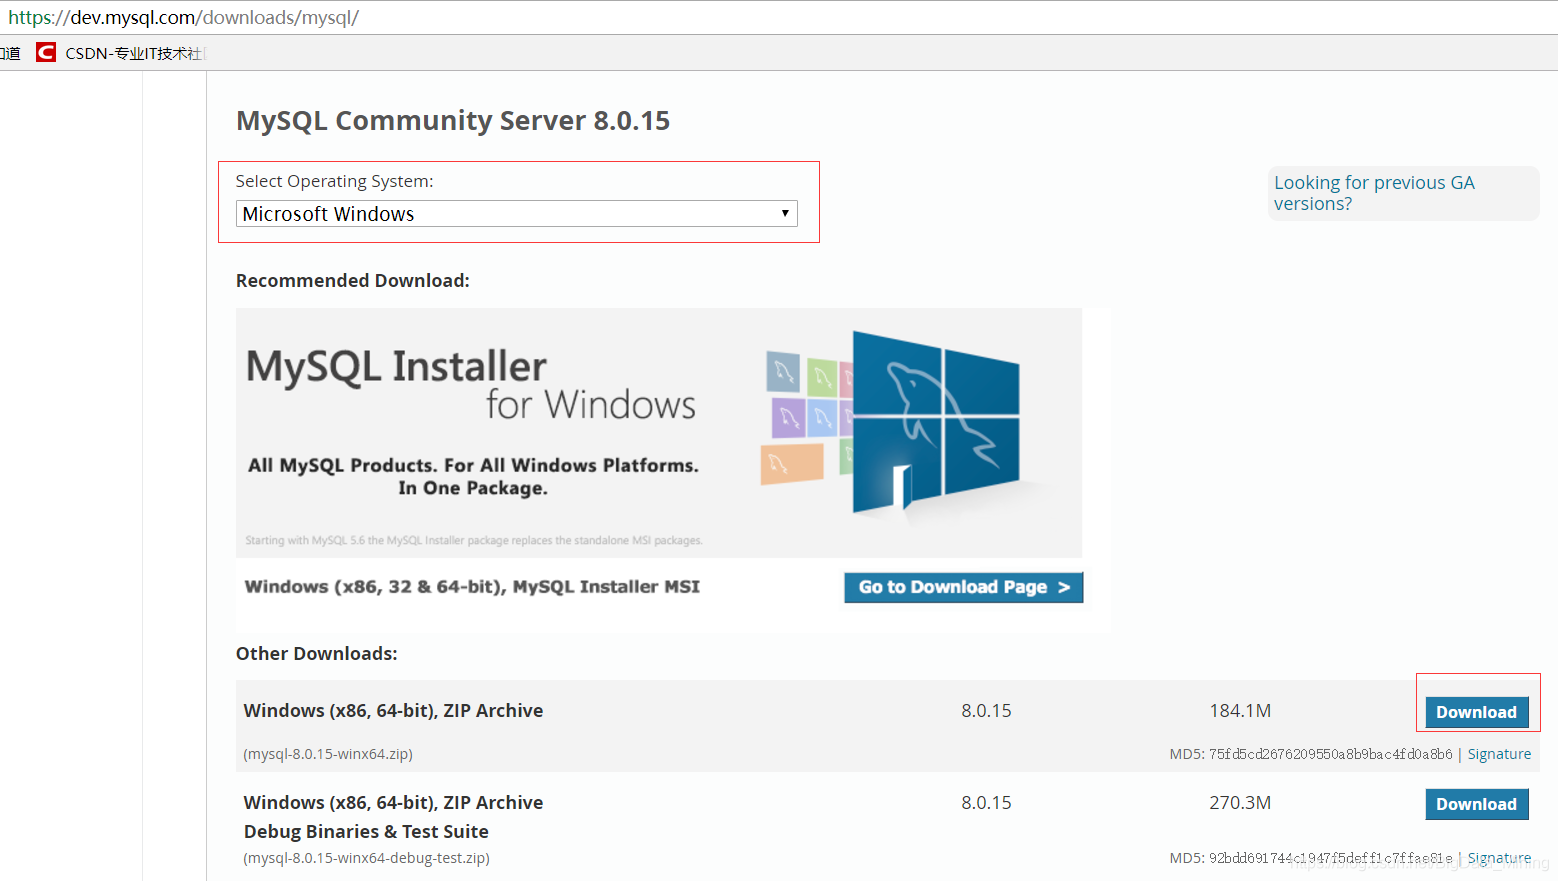
Task: Click the MySQL Community Server 8.0.15 heading
Action: pyautogui.click(x=453, y=121)
